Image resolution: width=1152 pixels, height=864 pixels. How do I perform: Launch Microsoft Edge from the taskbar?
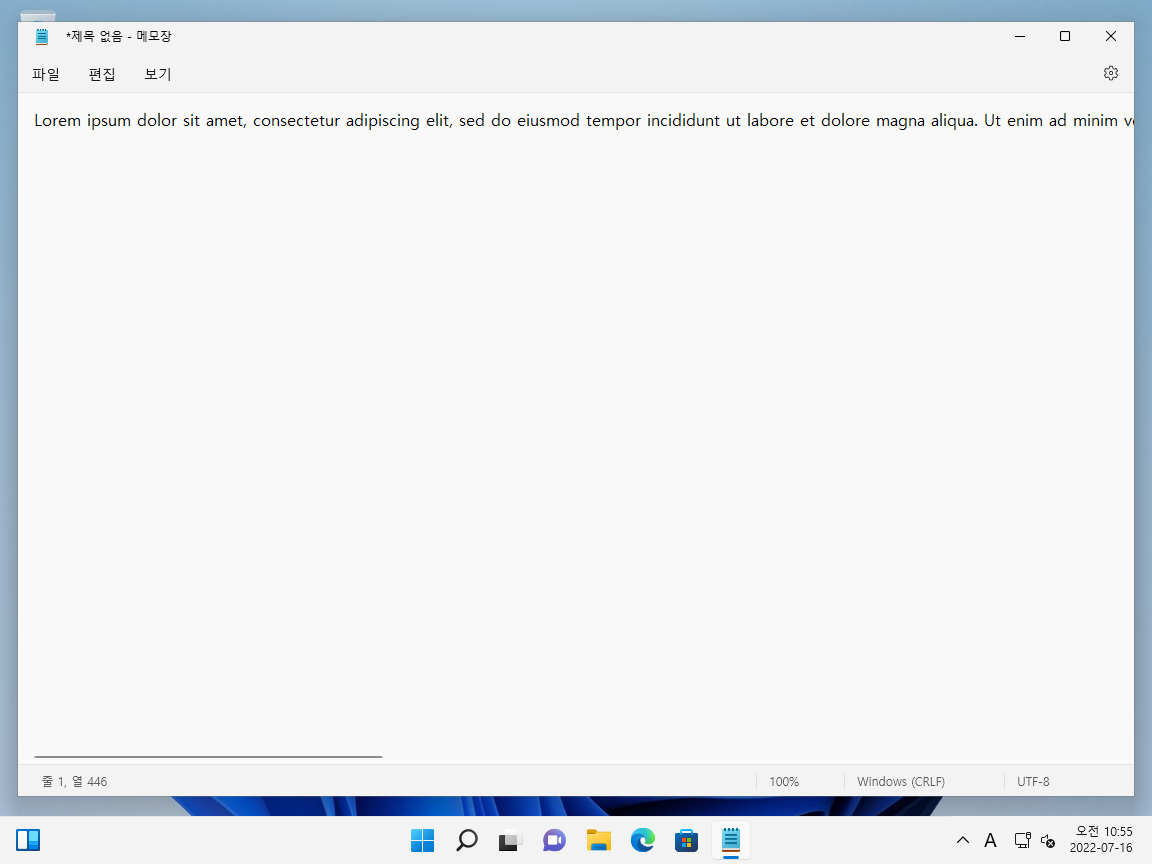coord(642,840)
